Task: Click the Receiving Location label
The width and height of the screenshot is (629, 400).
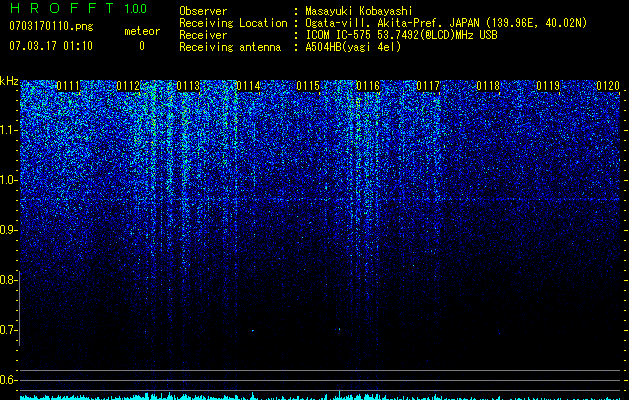Action: pos(233,23)
